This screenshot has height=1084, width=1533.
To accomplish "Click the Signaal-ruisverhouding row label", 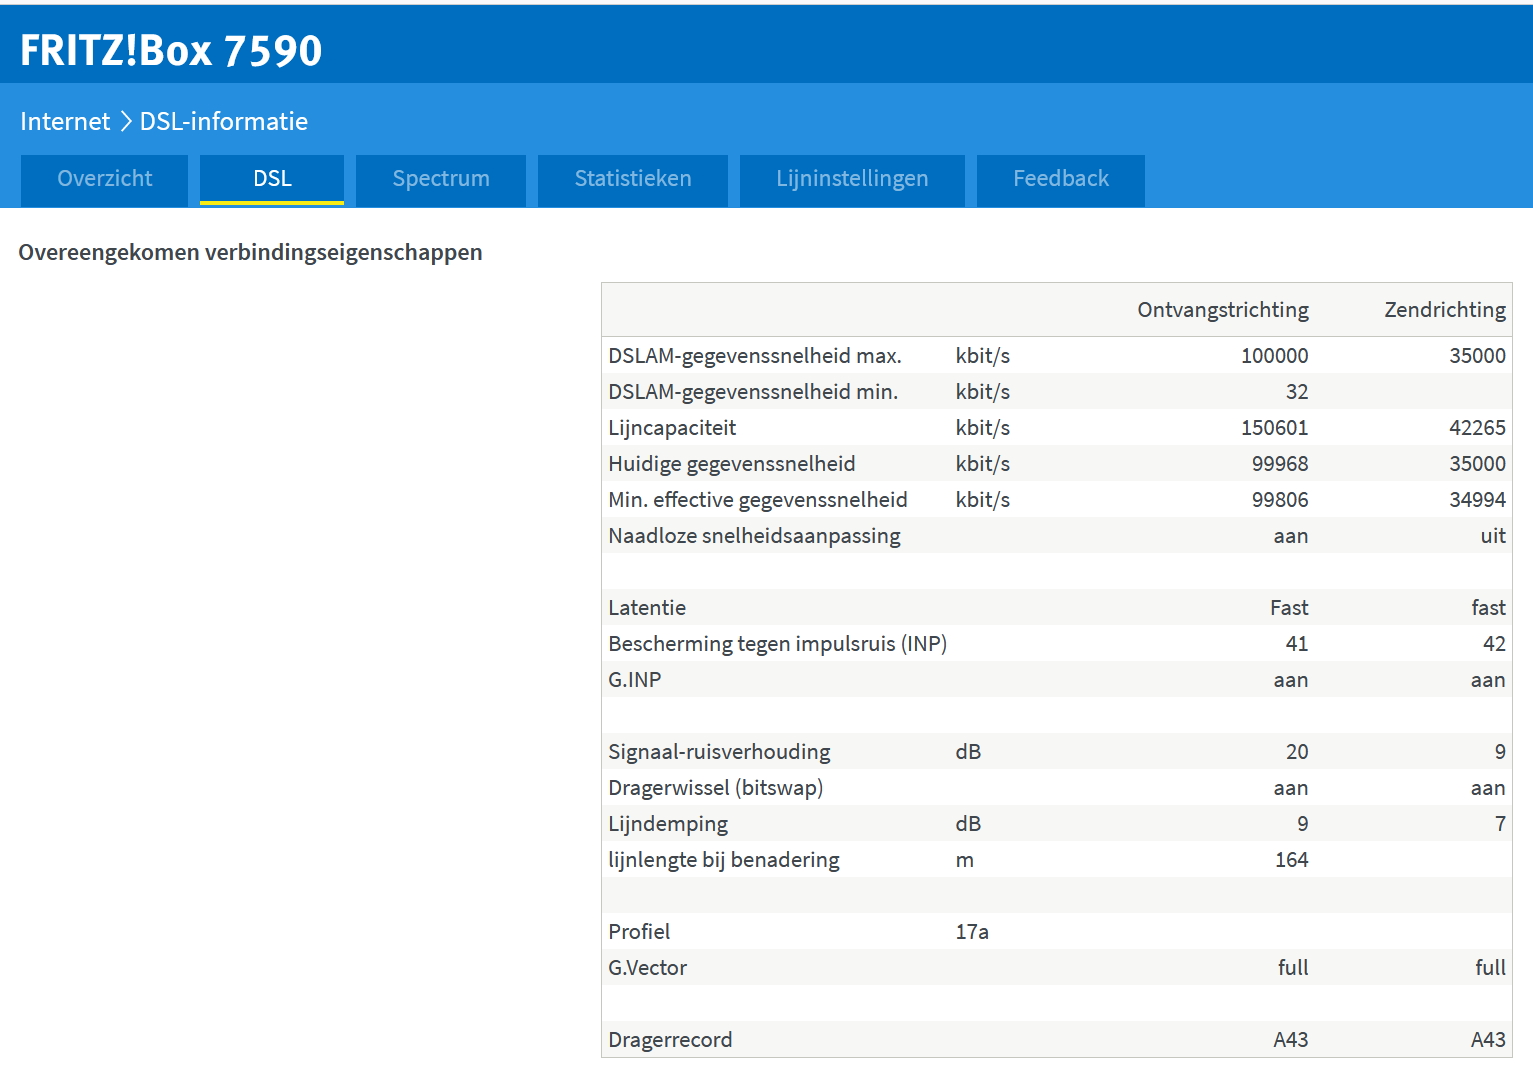I will point(719,752).
